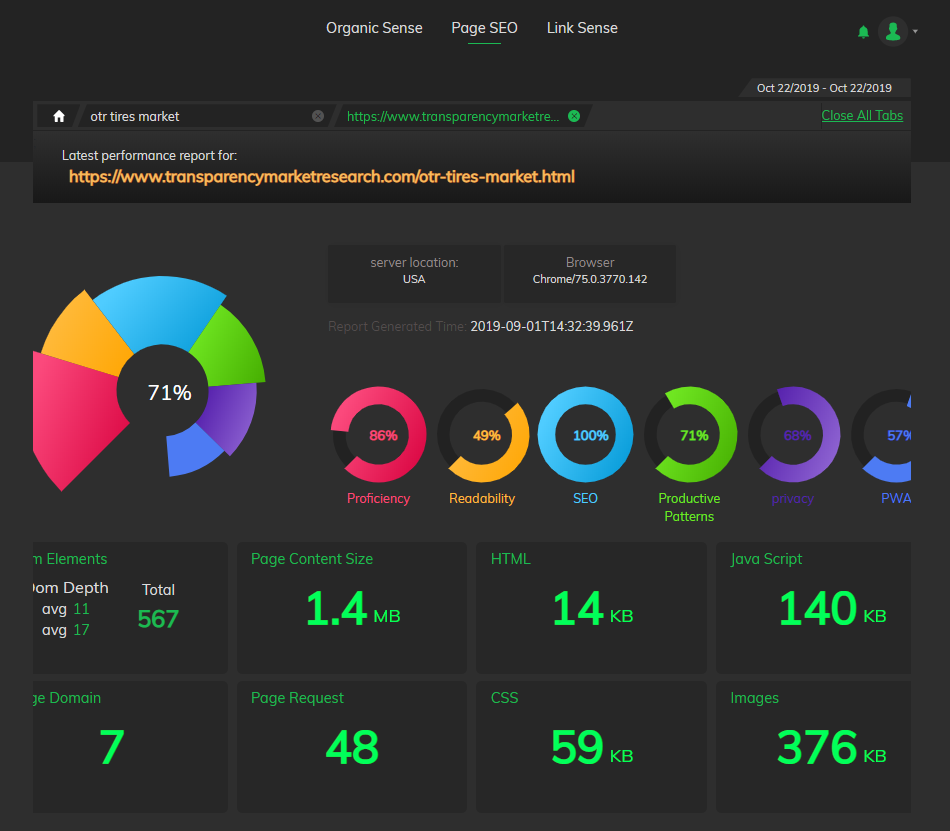The height and width of the screenshot is (831, 950).
Task: Click the SEO 100% donut gauge
Action: coord(585,434)
